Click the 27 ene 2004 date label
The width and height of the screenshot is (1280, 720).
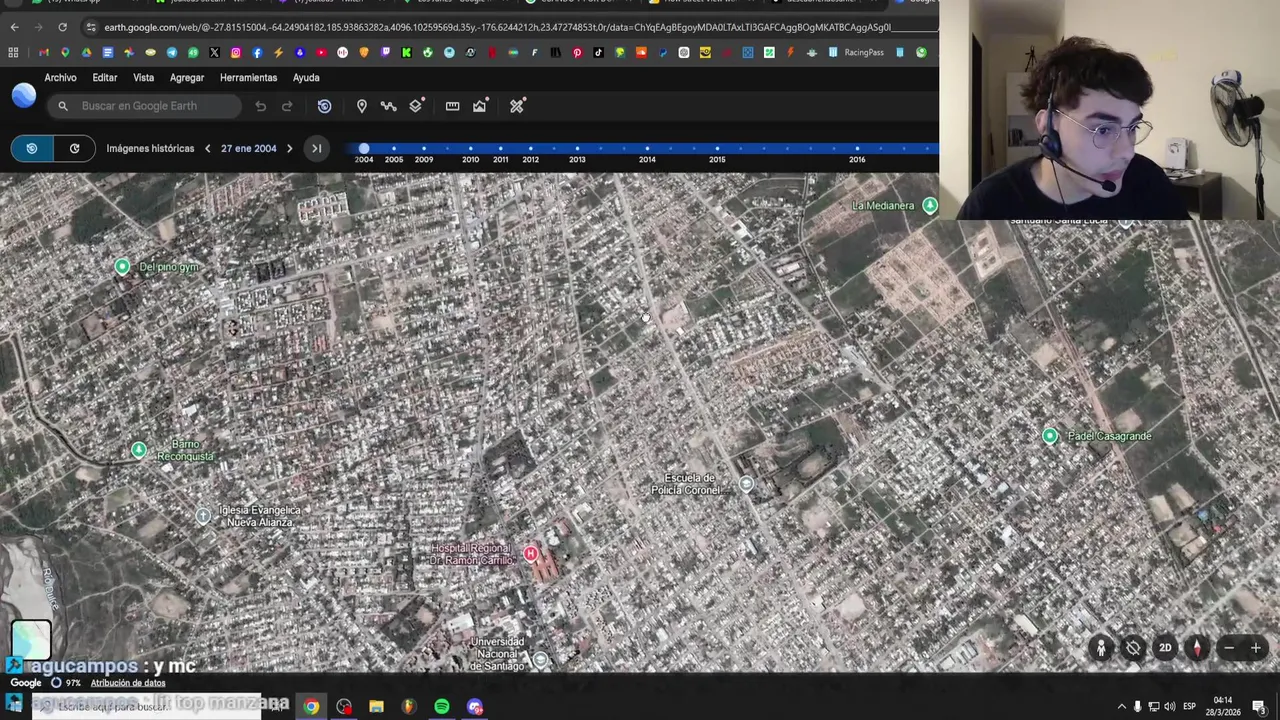(249, 149)
